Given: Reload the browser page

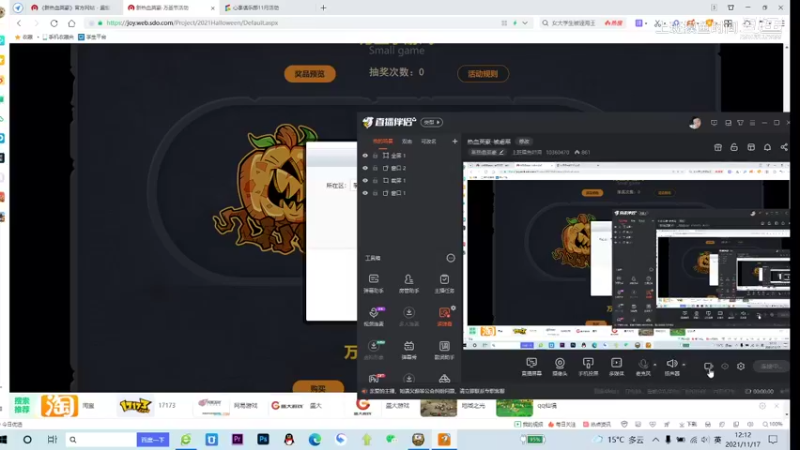Looking at the screenshot, I should coord(54,23).
